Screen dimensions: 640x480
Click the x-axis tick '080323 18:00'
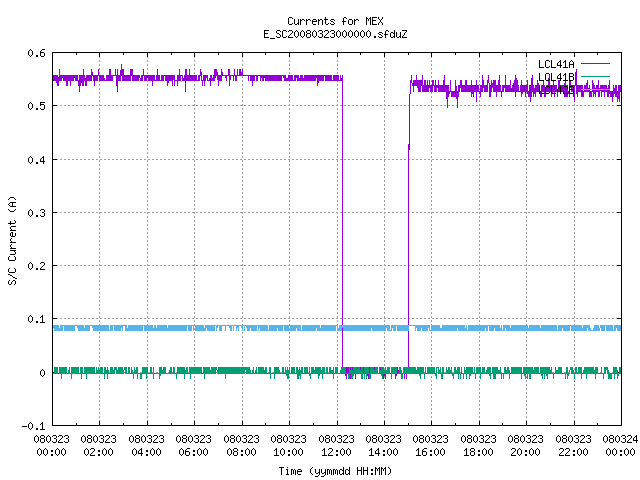pos(479,446)
